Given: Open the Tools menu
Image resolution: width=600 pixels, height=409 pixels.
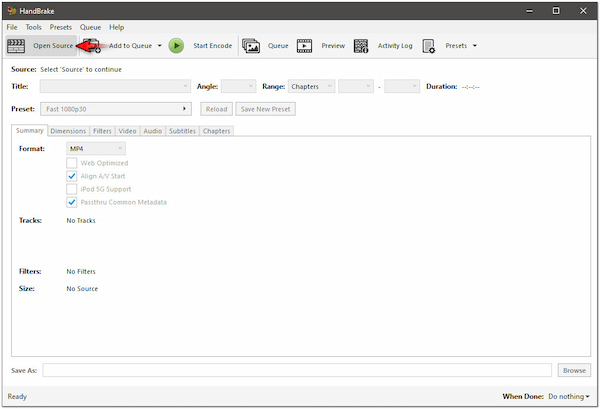Looking at the screenshot, I should (34, 27).
